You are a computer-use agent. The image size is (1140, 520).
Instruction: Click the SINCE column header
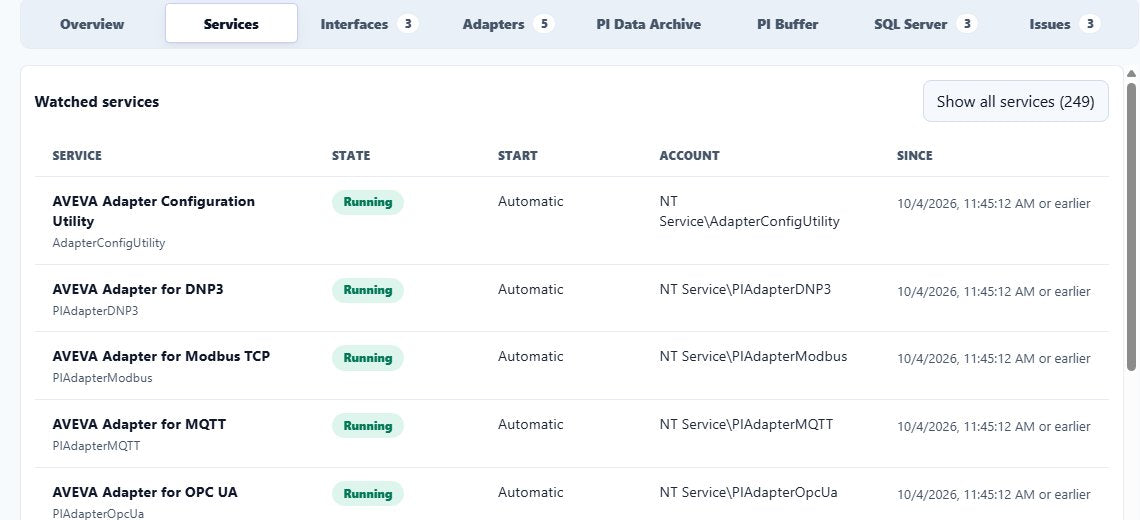coord(915,156)
